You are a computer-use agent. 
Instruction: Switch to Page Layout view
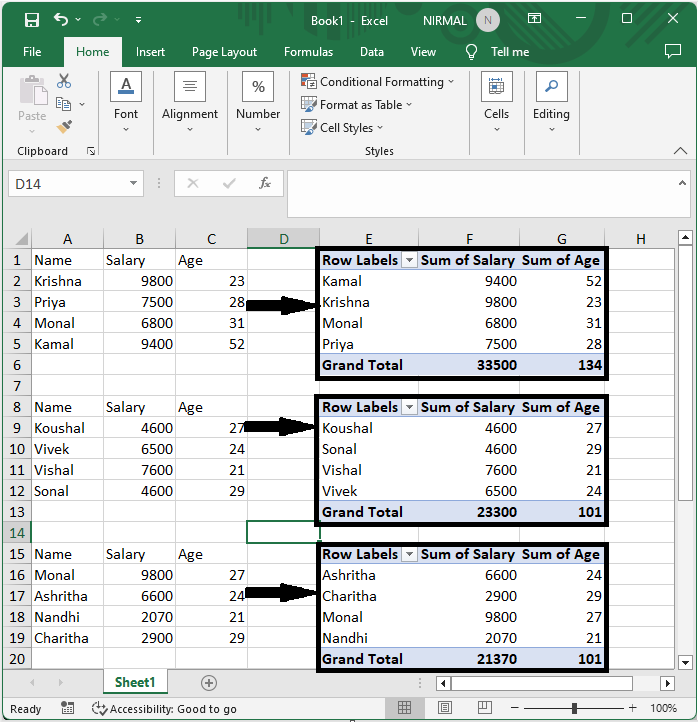point(444,708)
